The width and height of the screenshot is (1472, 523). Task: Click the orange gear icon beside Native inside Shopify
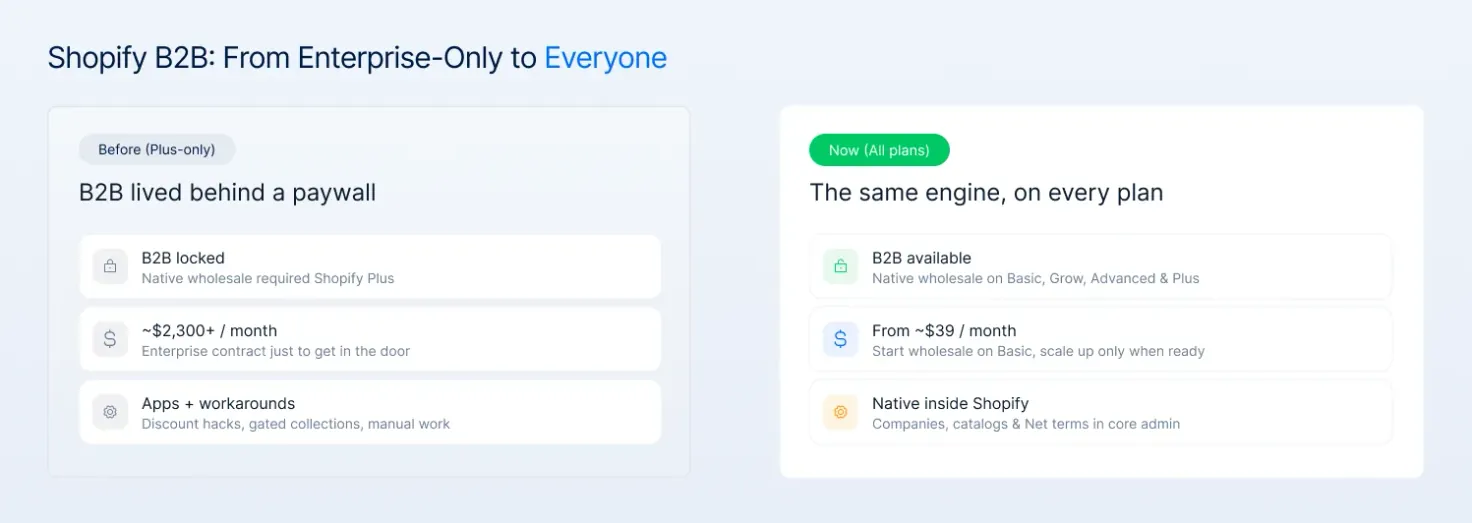(840, 412)
